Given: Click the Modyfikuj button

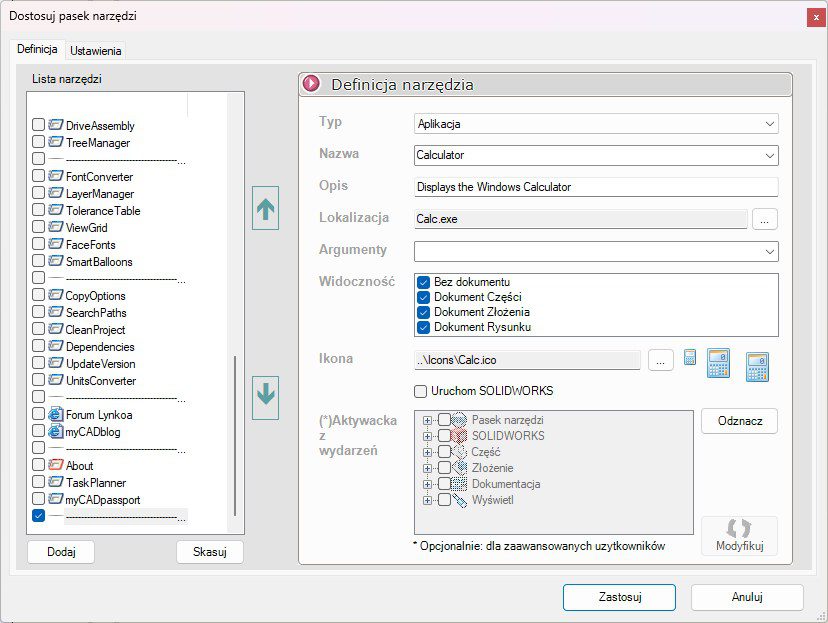Looking at the screenshot, I should (x=739, y=536).
